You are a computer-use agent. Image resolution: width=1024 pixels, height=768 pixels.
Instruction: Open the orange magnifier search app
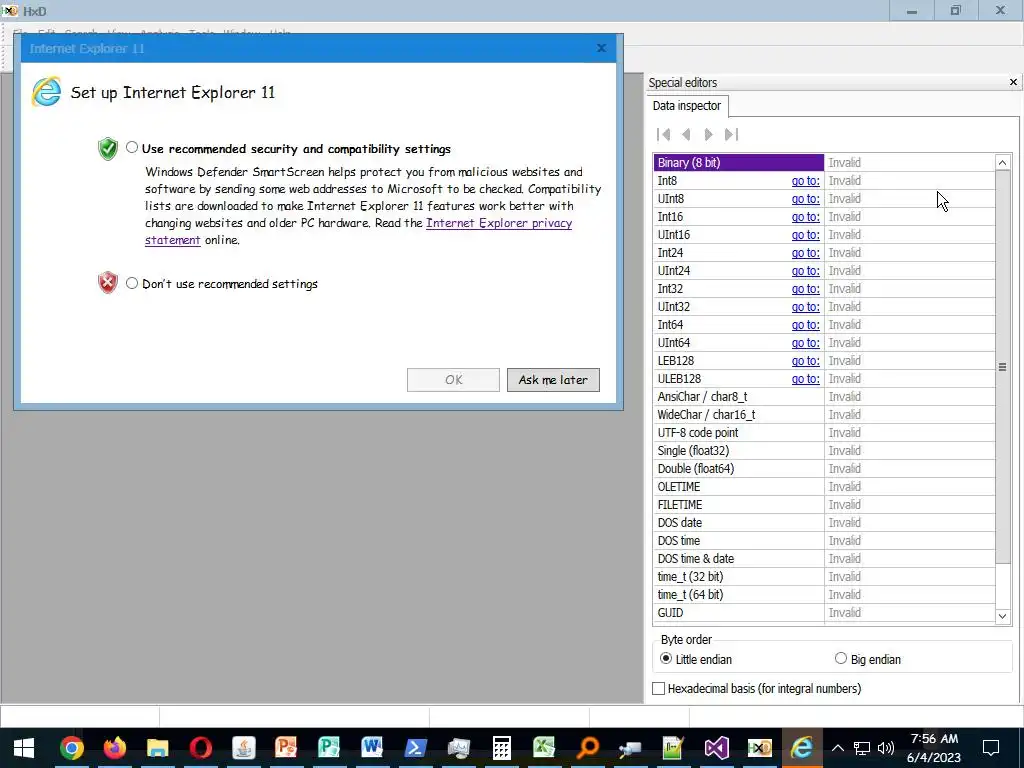(587, 748)
